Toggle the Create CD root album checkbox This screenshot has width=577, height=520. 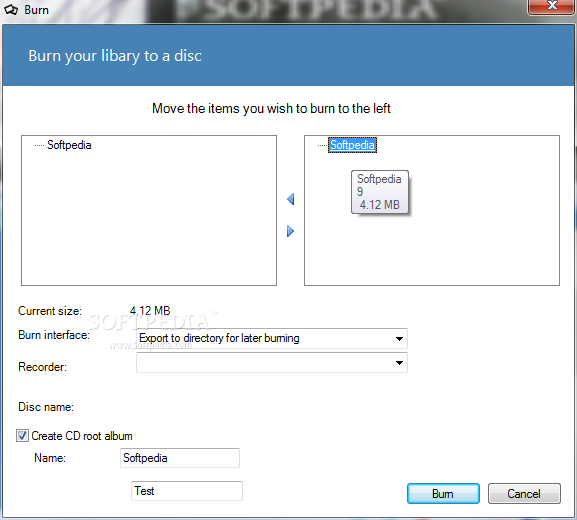(x=22, y=435)
